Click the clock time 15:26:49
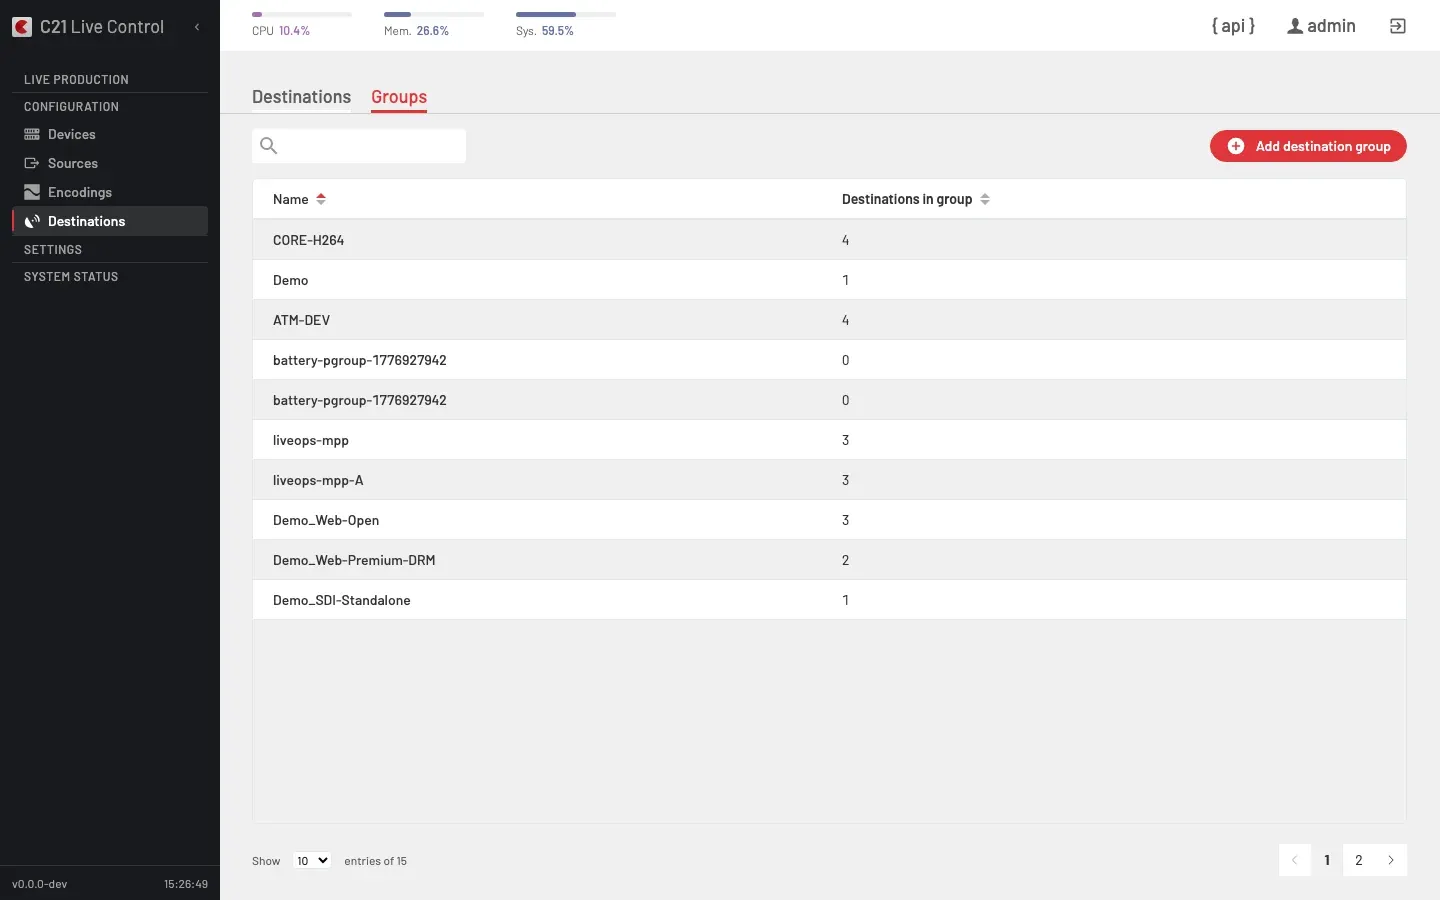The height and width of the screenshot is (900, 1440). [186, 884]
